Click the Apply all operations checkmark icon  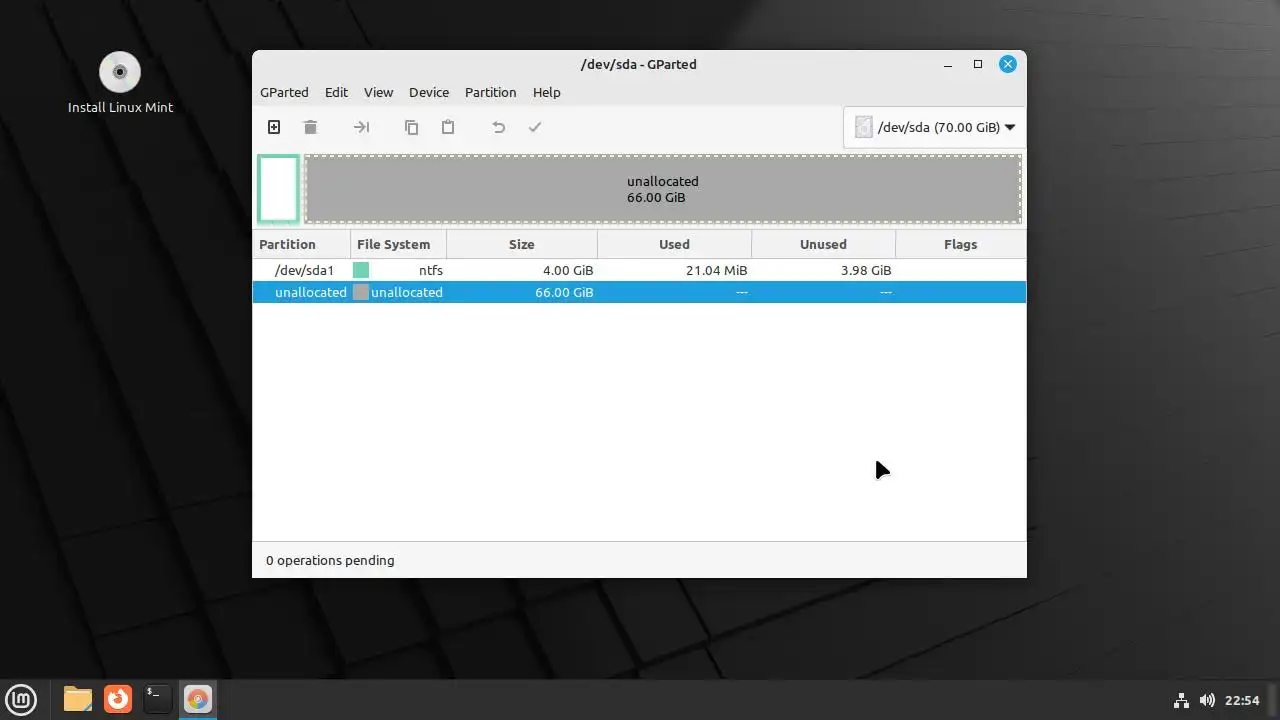[535, 127]
